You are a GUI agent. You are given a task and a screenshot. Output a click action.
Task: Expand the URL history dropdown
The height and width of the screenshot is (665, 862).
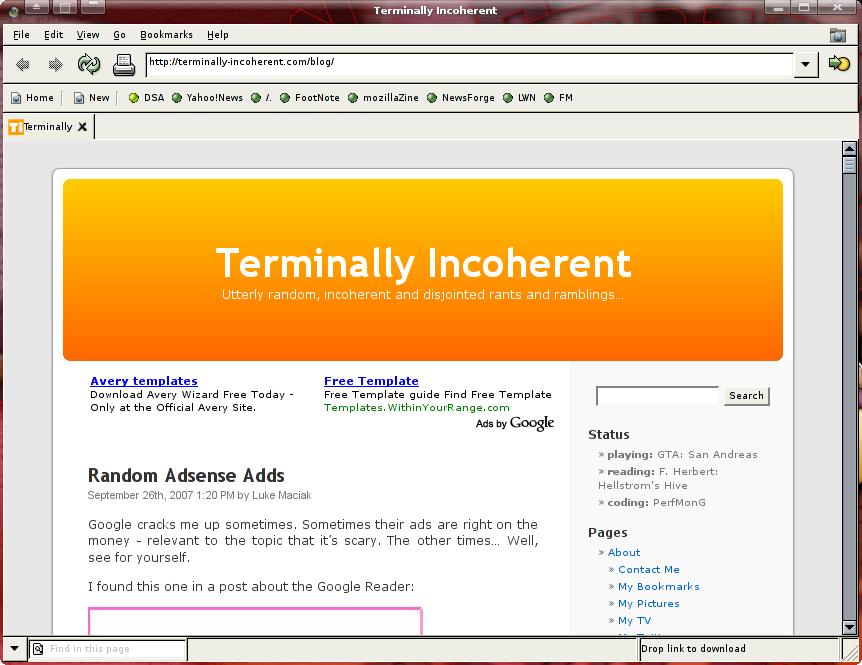[807, 65]
